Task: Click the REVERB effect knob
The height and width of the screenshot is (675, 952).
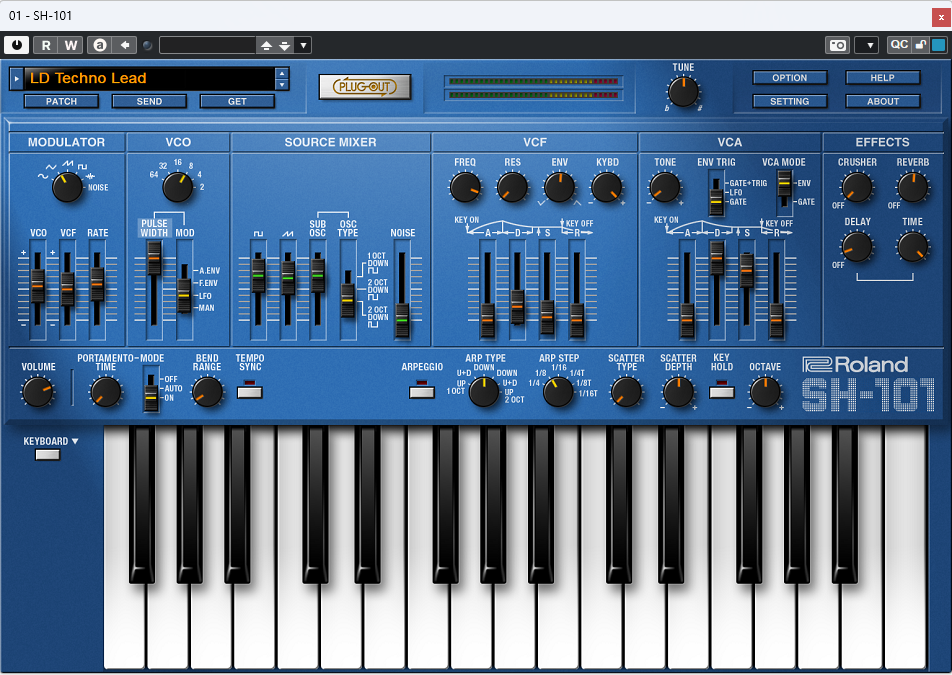Action: 913,187
